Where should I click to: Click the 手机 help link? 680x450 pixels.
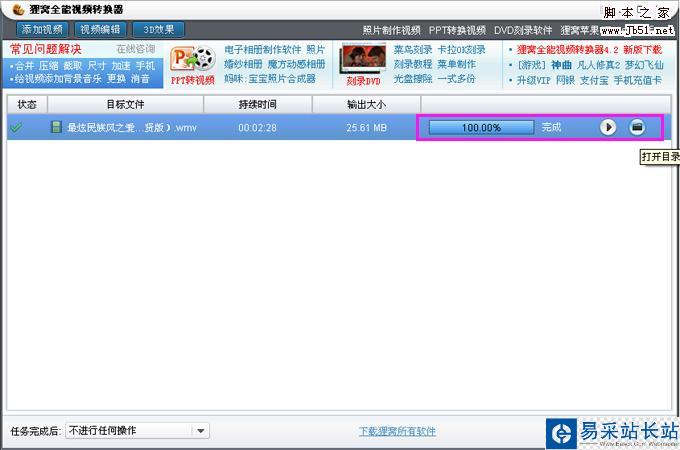click(145, 66)
